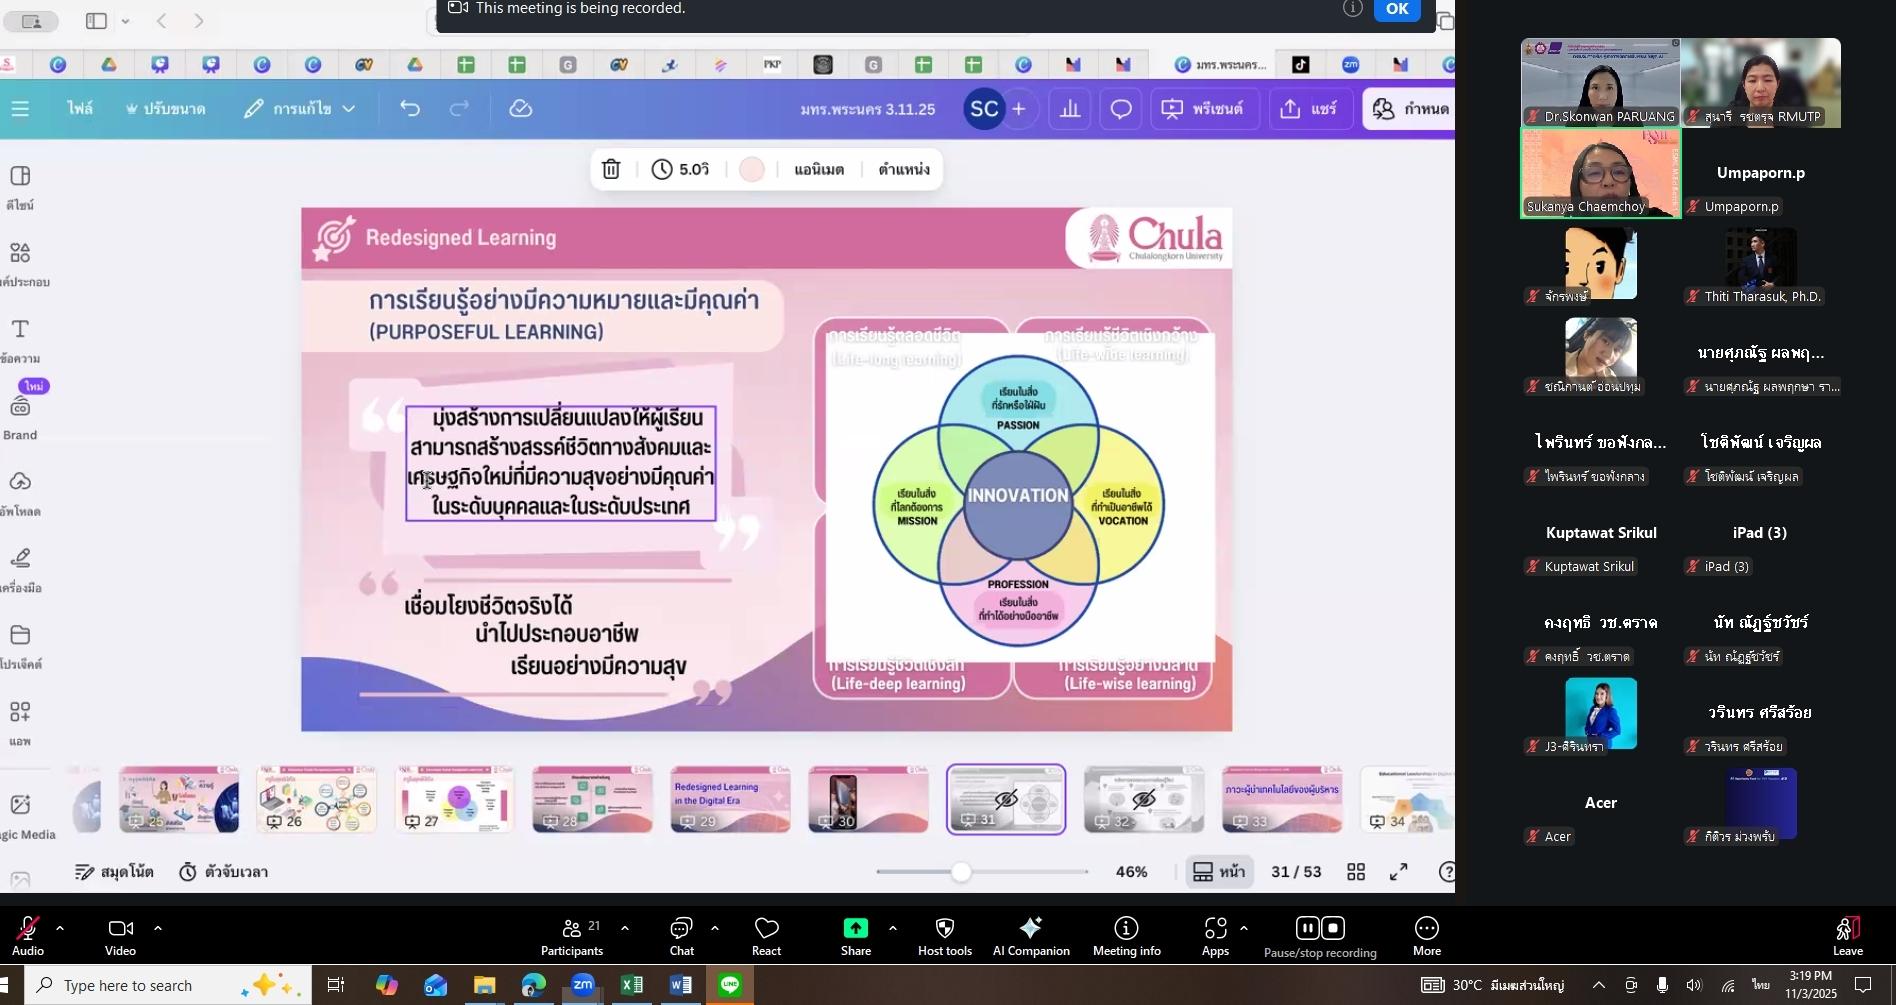Open Zoom AI Companion
Screen dimensions: 1896x1005
1031,936
